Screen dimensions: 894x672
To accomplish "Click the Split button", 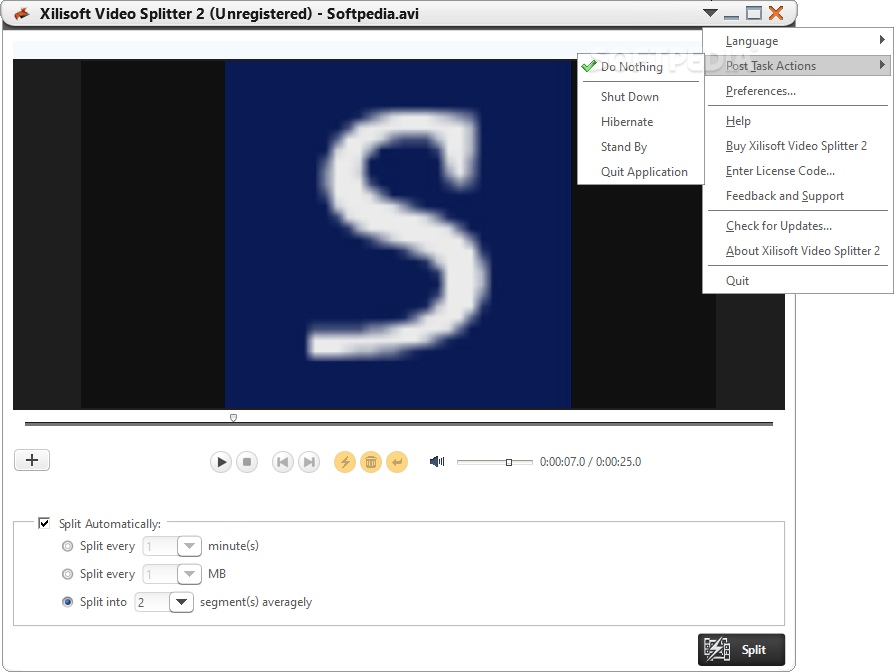I will [741, 650].
